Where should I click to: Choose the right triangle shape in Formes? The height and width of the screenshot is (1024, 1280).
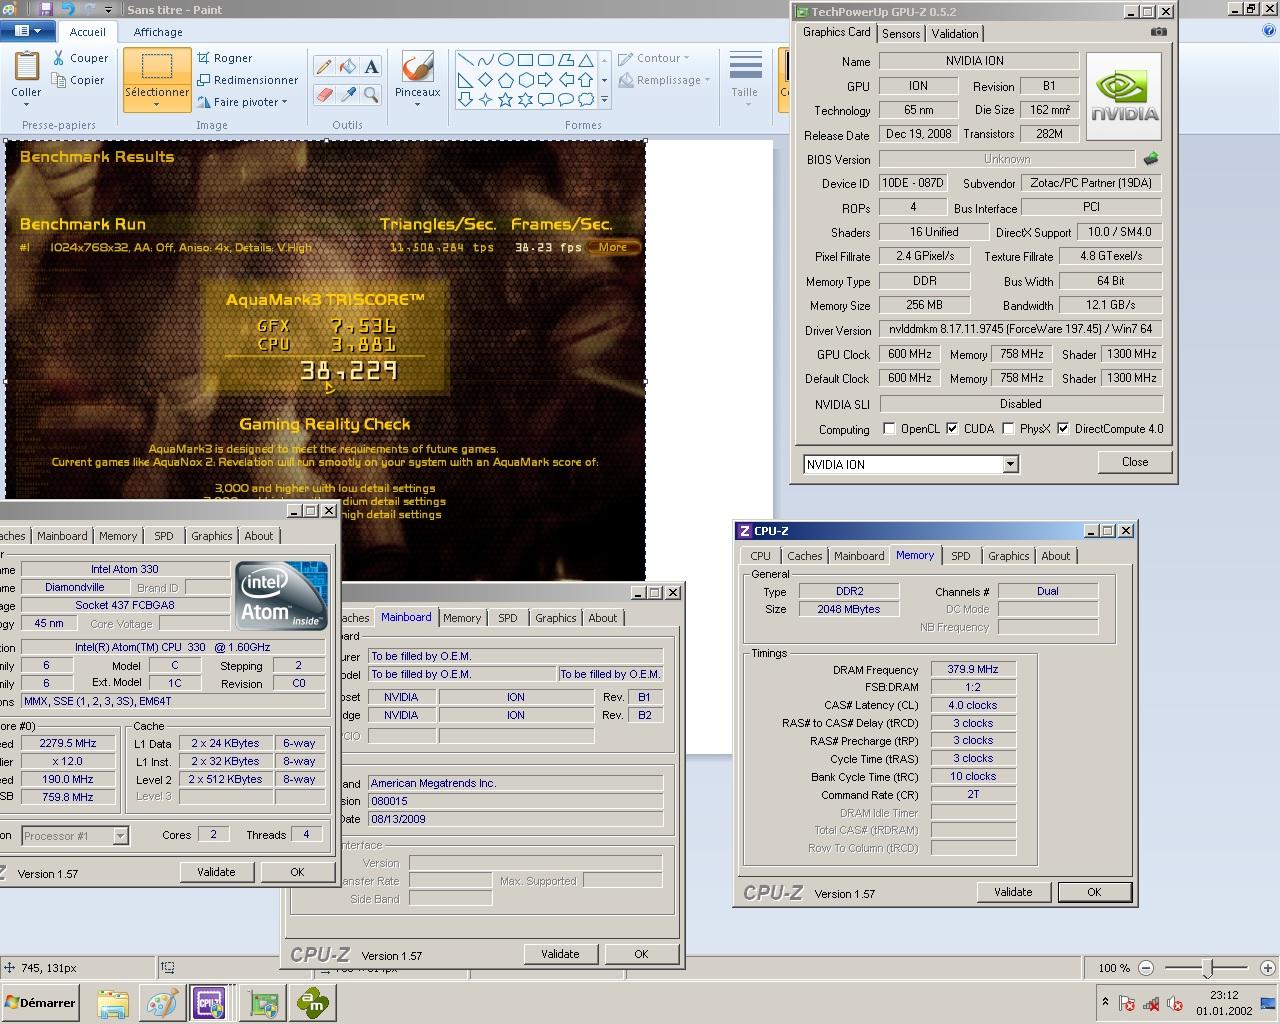[465, 79]
